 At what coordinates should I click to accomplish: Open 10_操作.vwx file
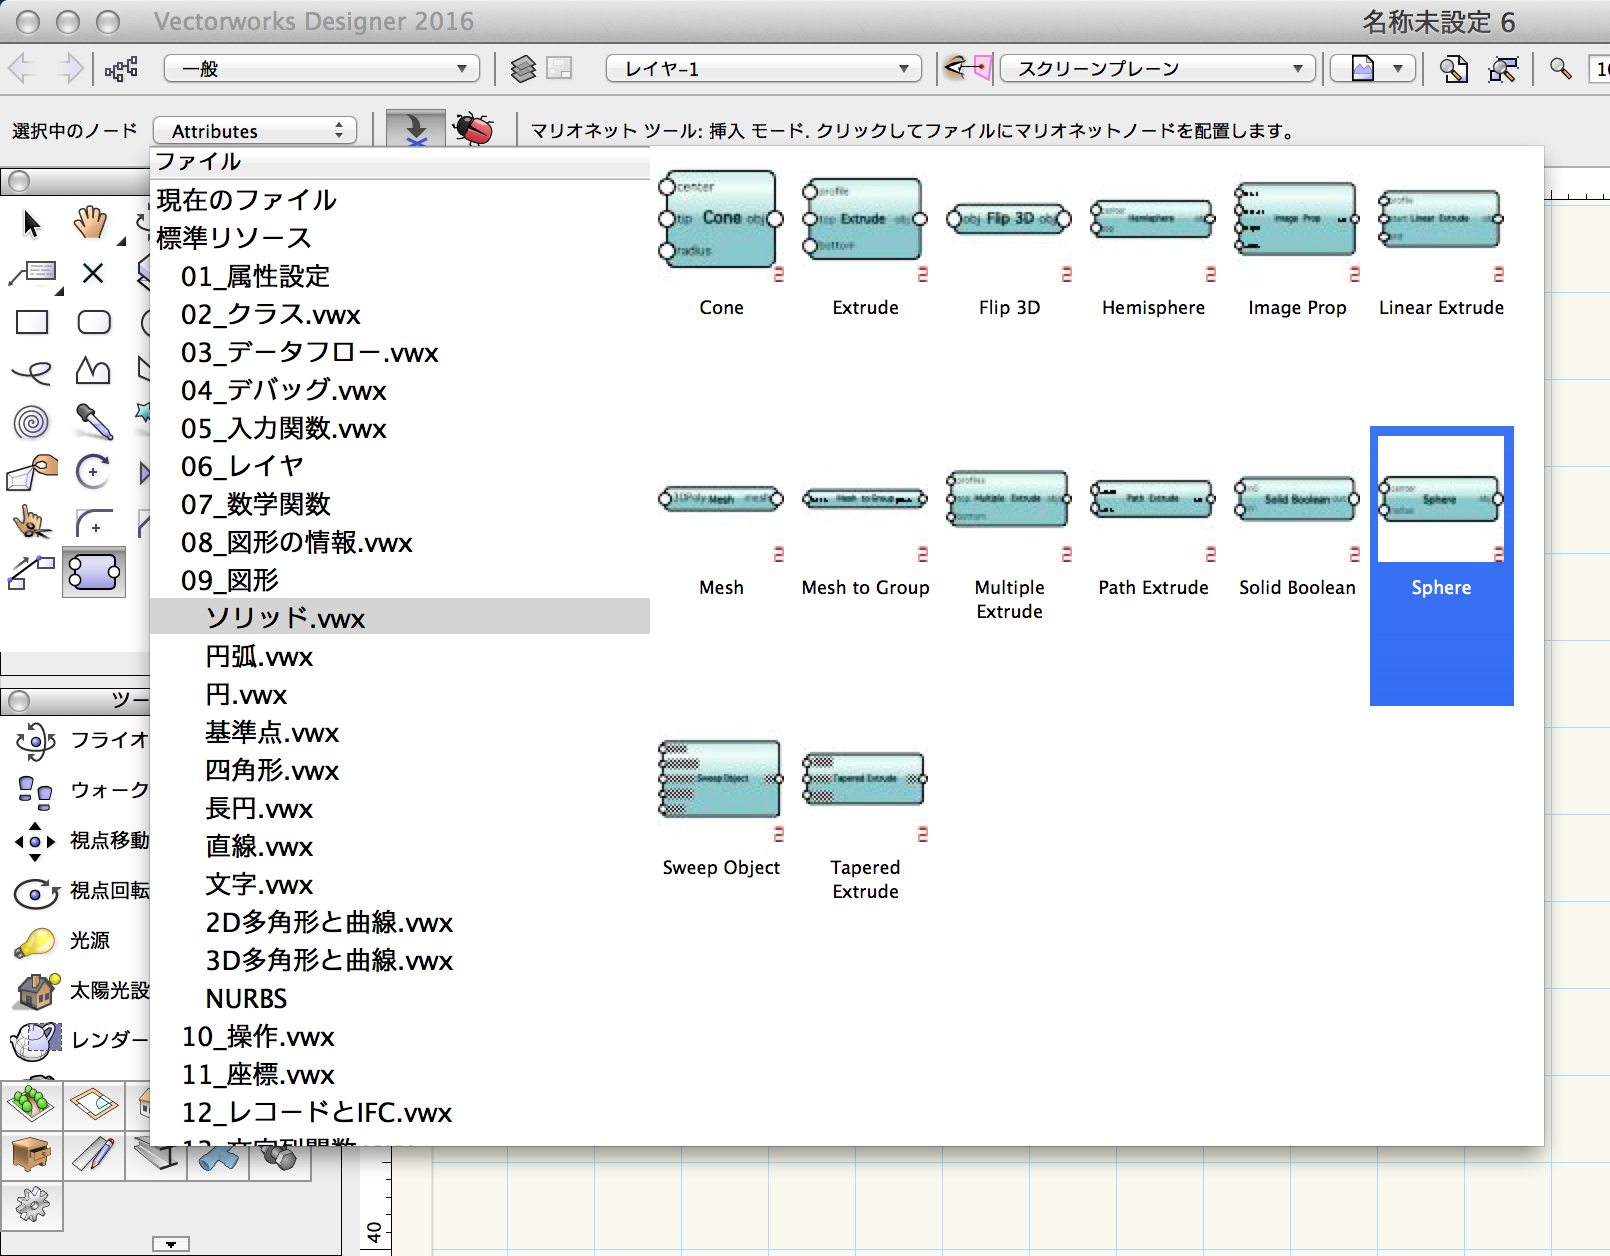[258, 1036]
